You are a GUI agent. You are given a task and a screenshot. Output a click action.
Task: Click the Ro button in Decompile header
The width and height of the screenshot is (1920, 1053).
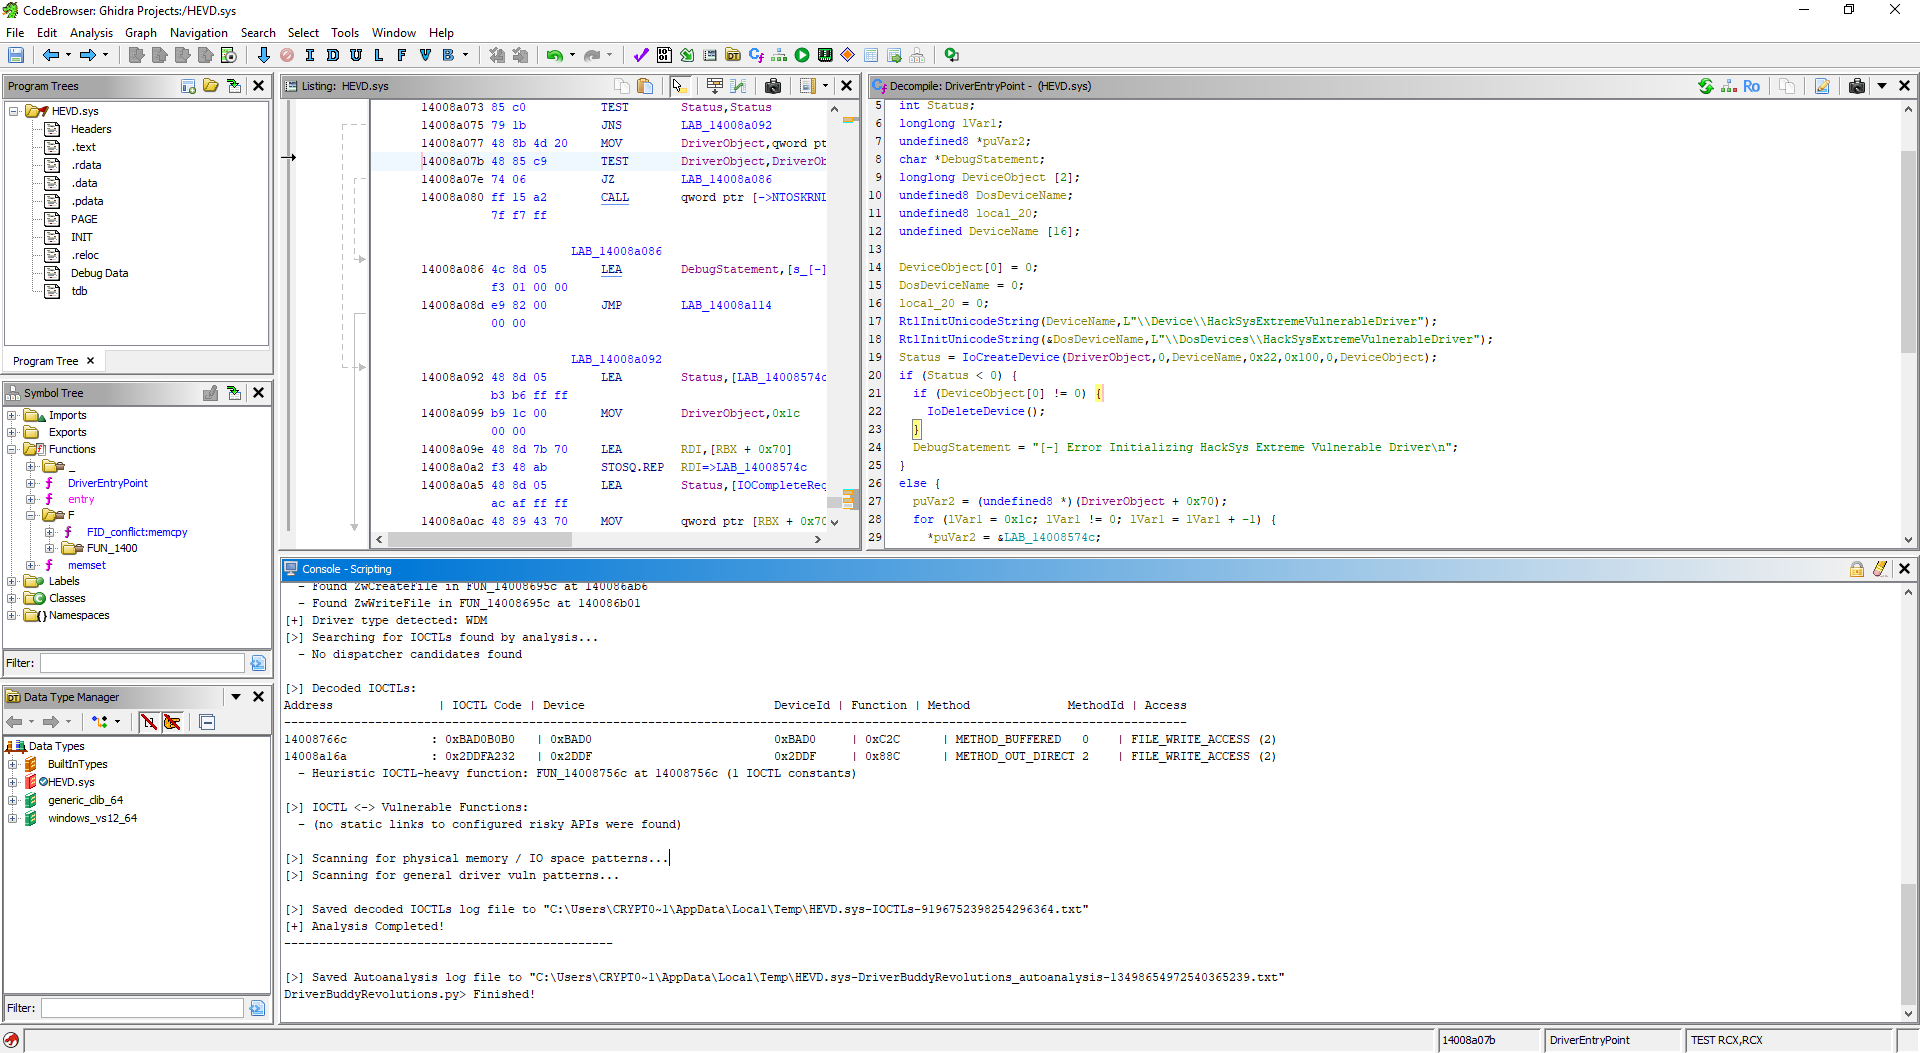(1751, 86)
